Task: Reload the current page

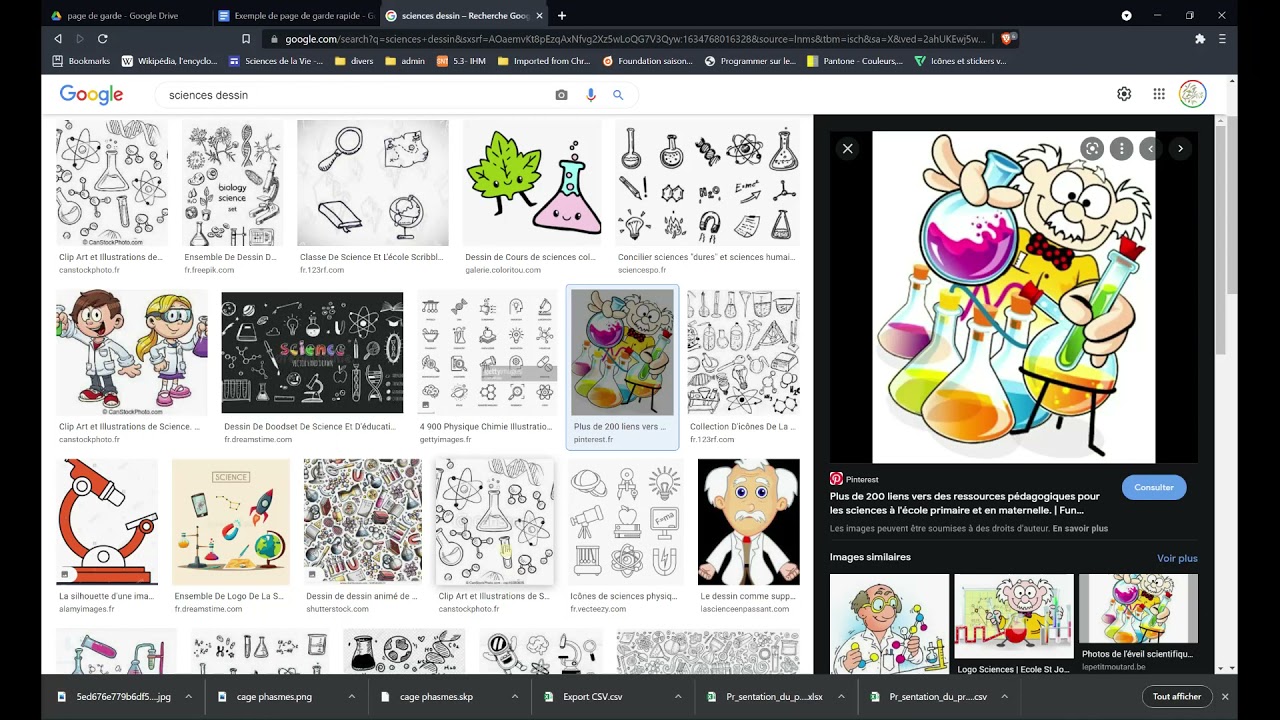Action: [x=102, y=39]
